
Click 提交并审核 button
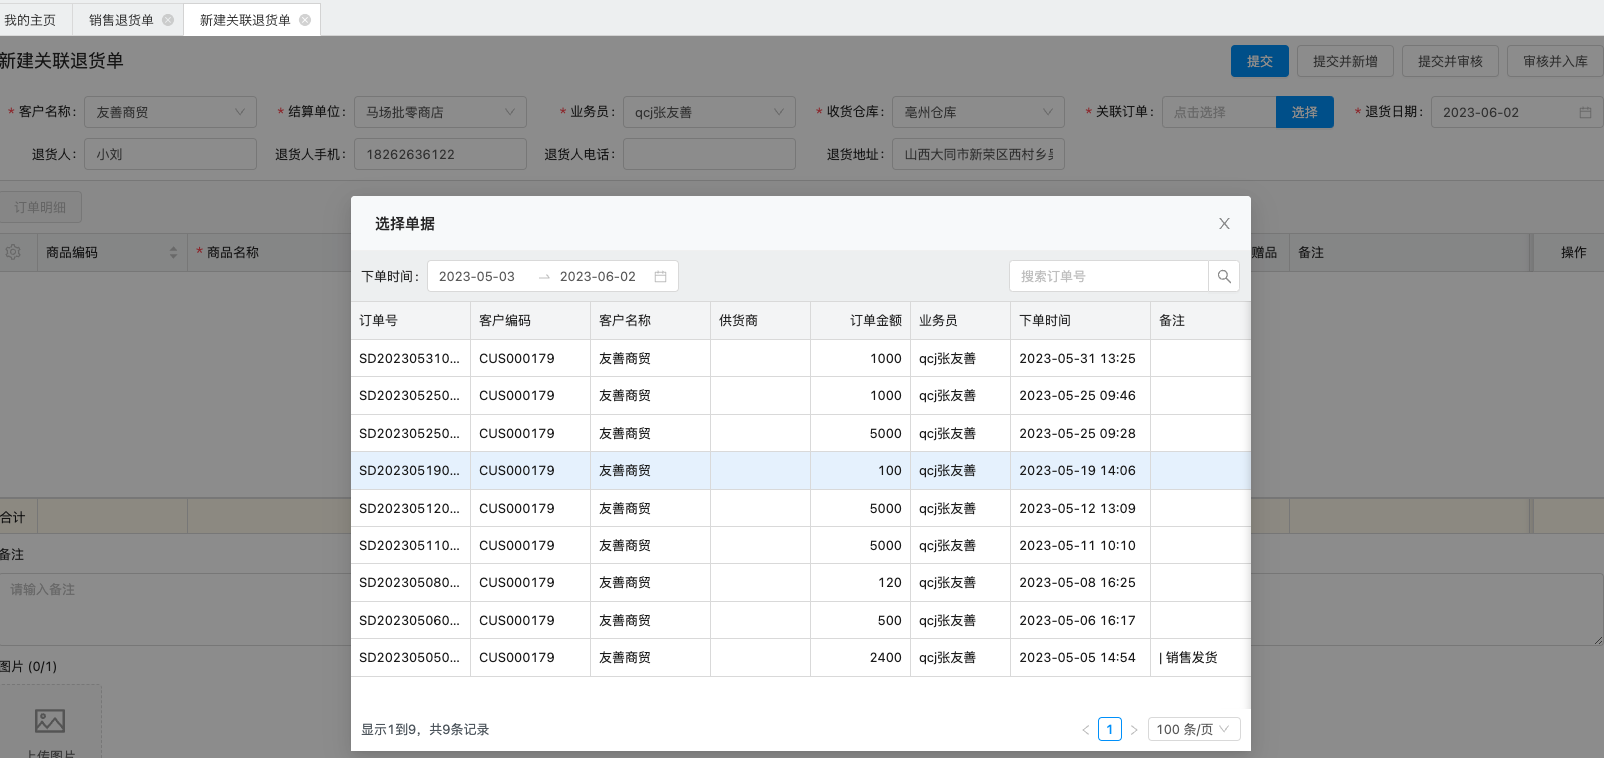[1450, 61]
